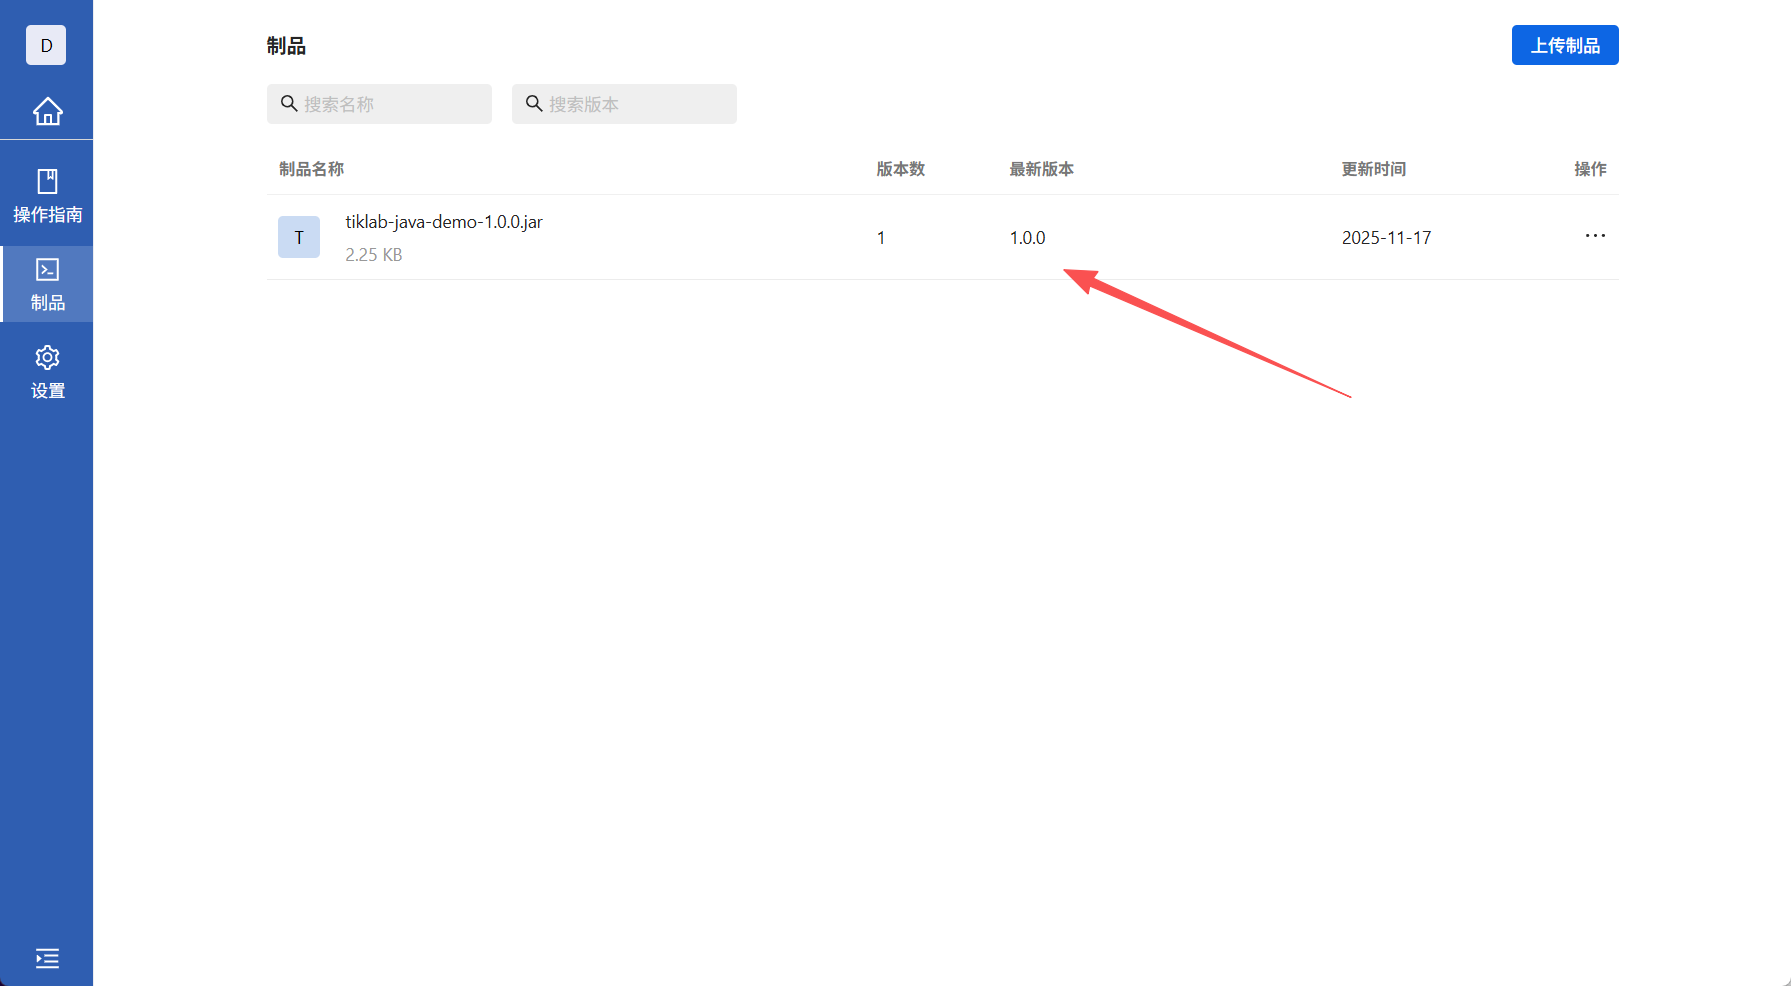This screenshot has width=1791, height=986.
Task: Click the magnifier icon in version search box
Action: [534, 103]
